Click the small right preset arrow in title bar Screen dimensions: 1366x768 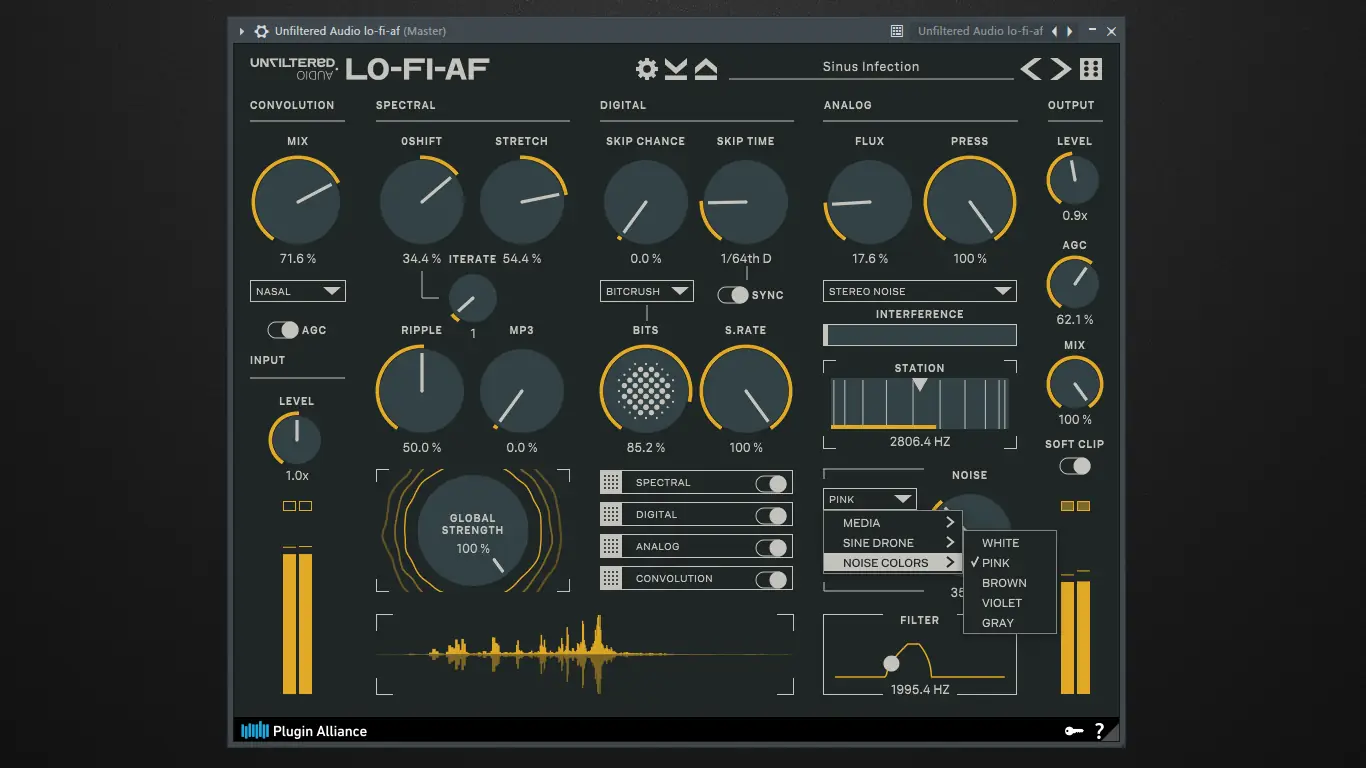pyautogui.click(x=1070, y=31)
